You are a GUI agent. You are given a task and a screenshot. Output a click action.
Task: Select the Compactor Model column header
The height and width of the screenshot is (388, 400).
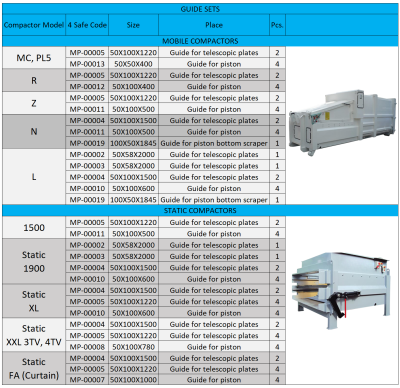34,25
